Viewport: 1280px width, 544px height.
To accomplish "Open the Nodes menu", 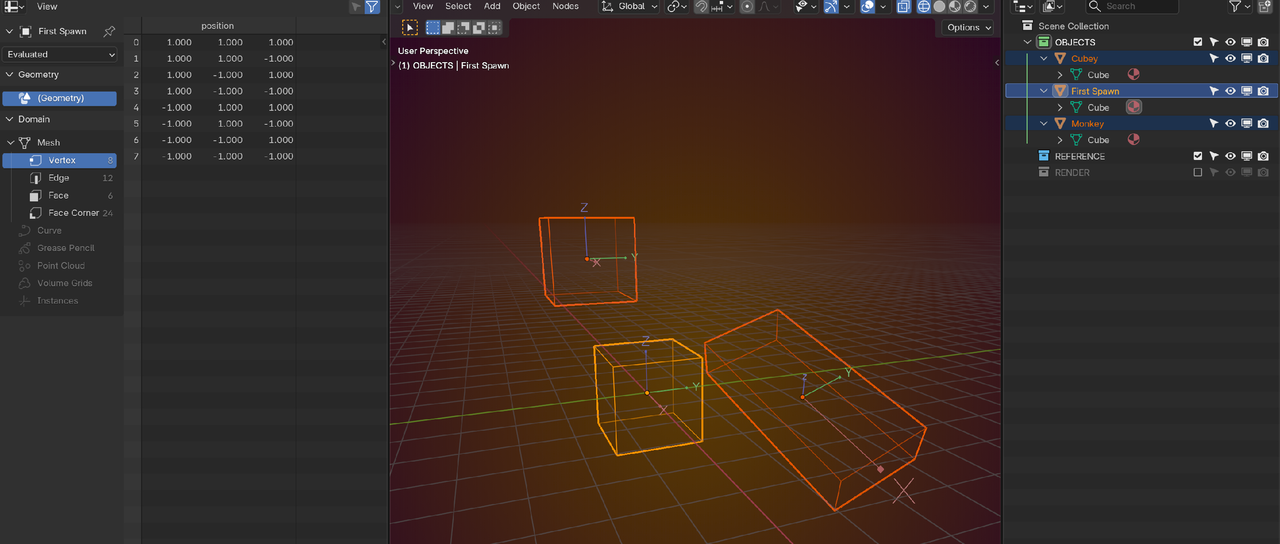I will (x=565, y=7).
